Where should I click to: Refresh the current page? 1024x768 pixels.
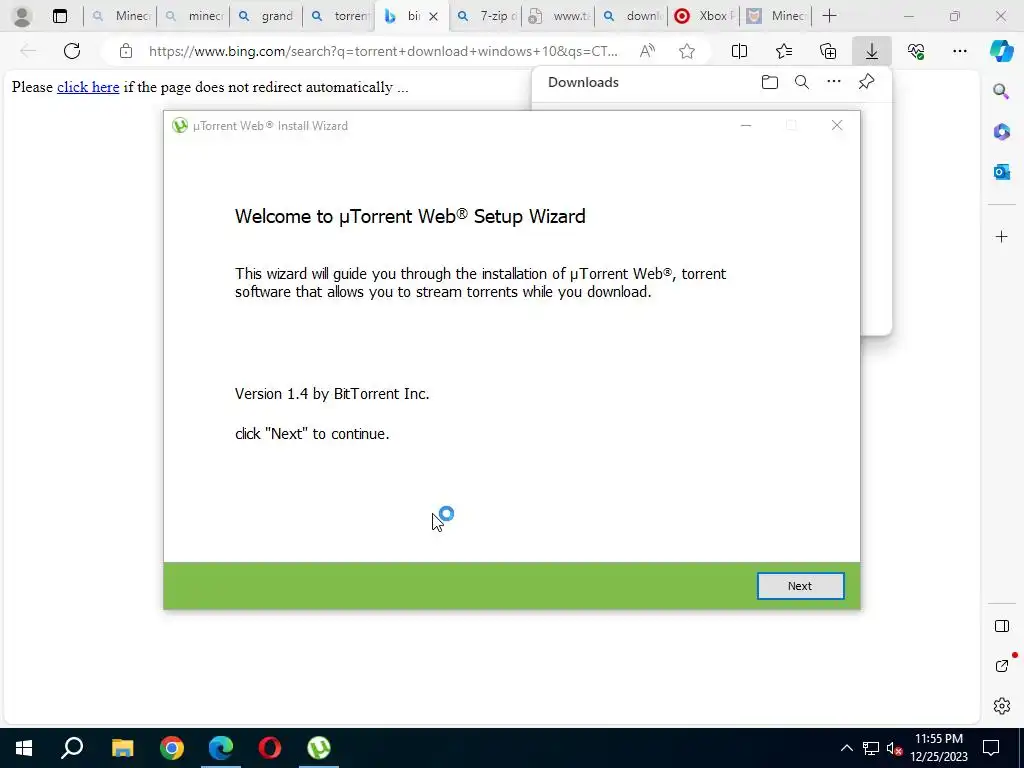click(72, 51)
